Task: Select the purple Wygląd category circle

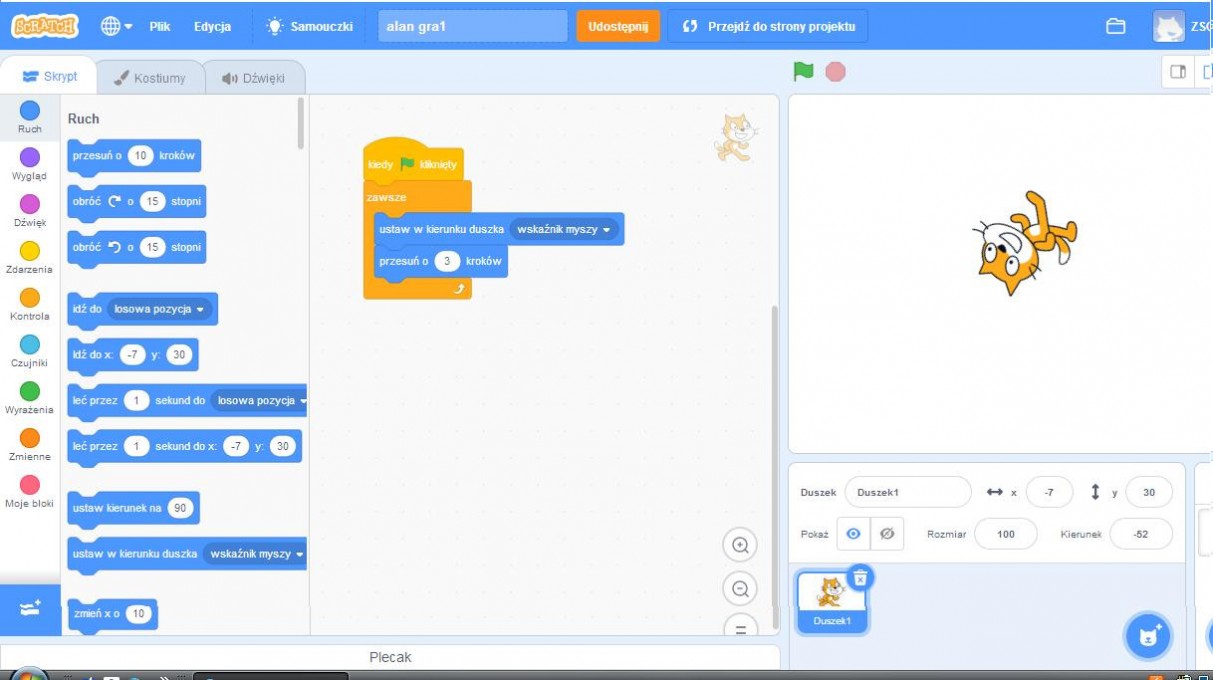Action: pyautogui.click(x=30, y=157)
